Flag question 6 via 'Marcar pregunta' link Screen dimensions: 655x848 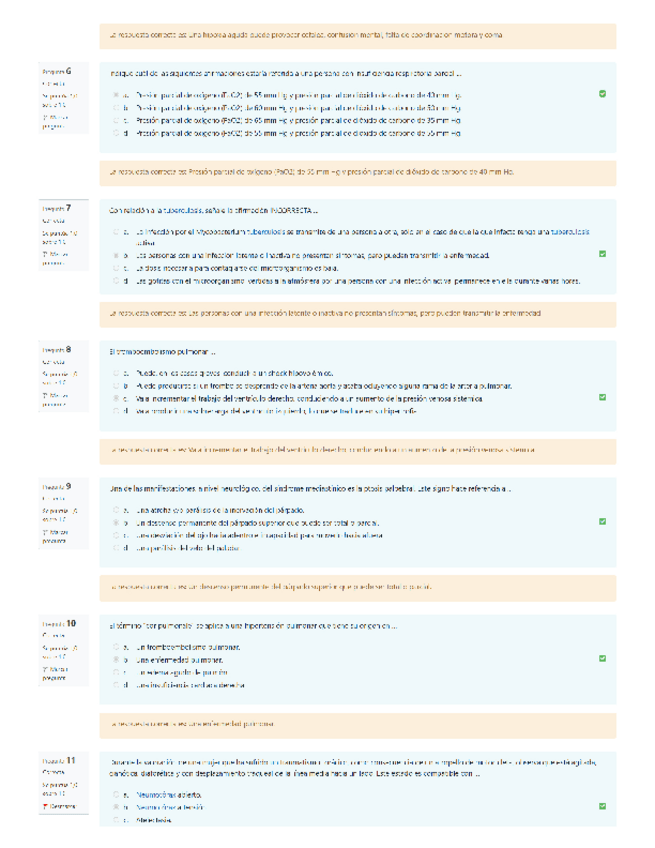click(x=55, y=122)
